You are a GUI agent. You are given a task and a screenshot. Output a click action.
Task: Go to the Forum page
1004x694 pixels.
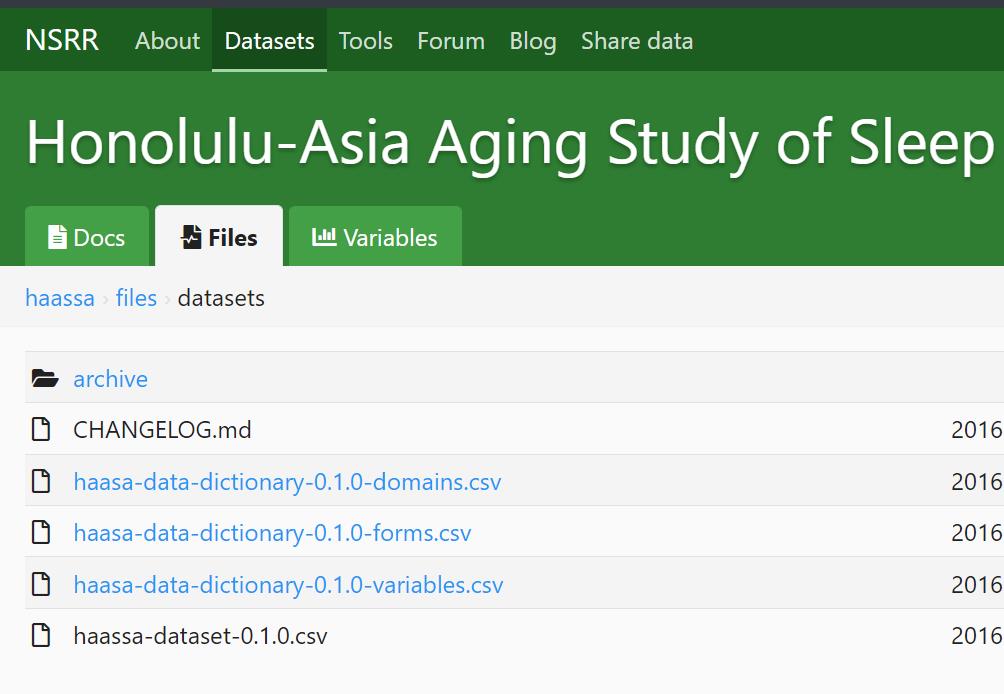pos(450,41)
